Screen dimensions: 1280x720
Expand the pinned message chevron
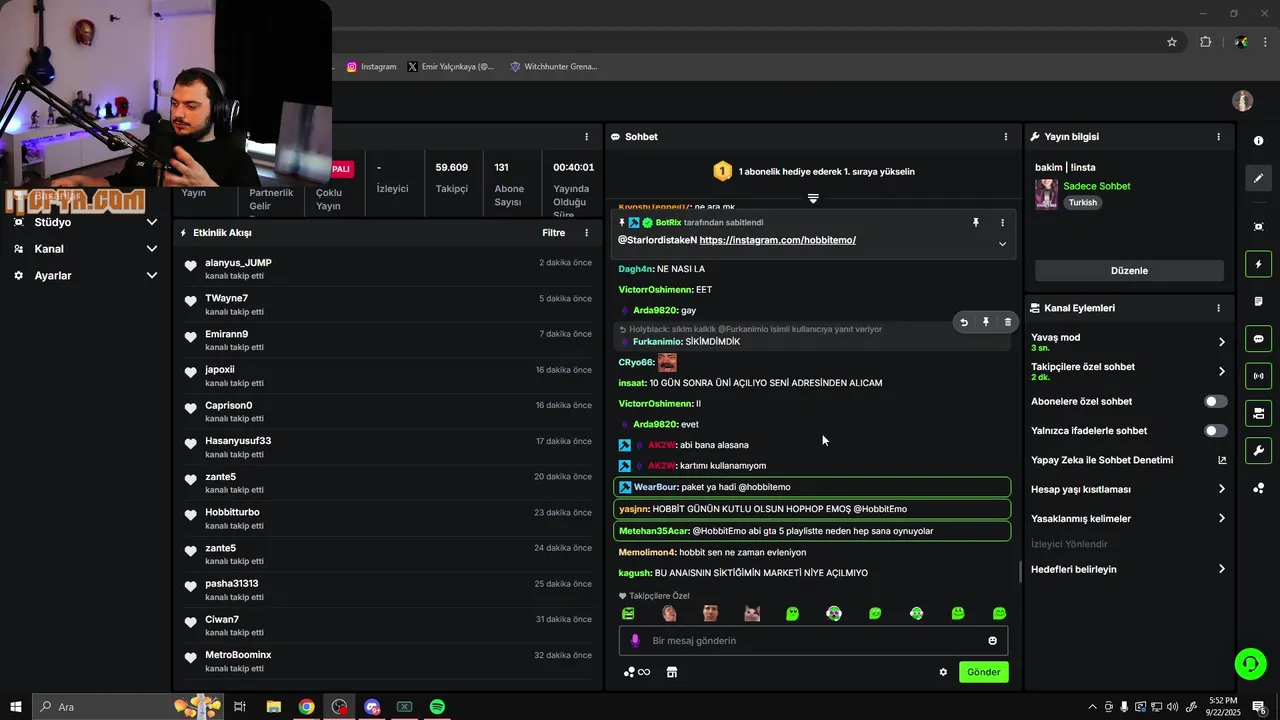(1002, 244)
